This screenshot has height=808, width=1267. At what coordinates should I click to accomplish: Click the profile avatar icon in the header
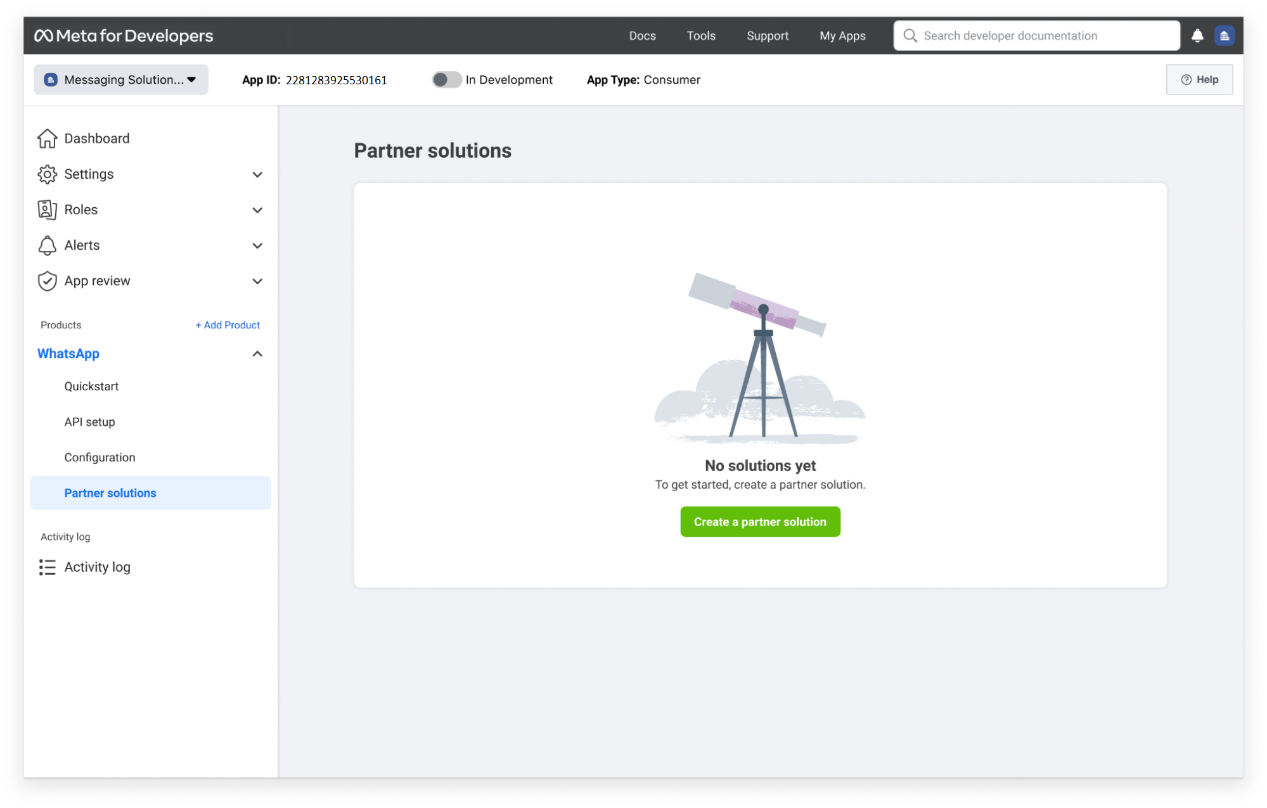pos(1224,36)
